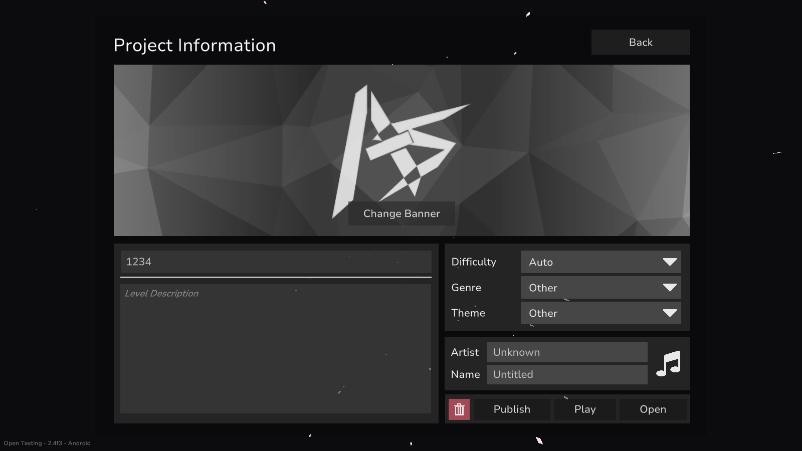Screen dimensions: 802x451
Task: Click the version text in the bottom-left corner
Action: tap(47, 443)
